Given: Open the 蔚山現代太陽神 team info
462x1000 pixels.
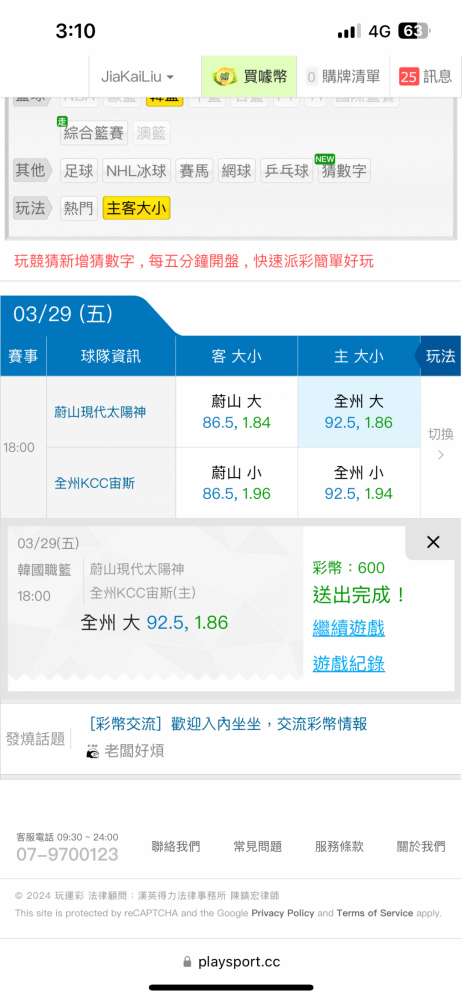Looking at the screenshot, I should (99, 412).
